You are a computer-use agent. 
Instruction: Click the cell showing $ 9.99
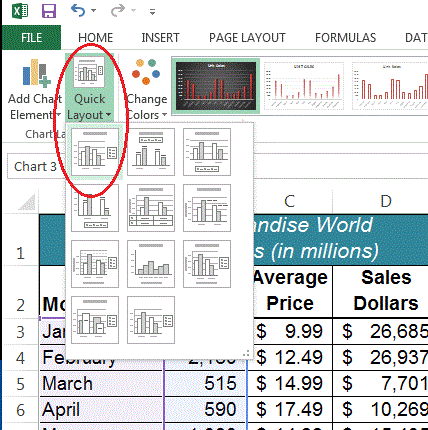(x=290, y=331)
